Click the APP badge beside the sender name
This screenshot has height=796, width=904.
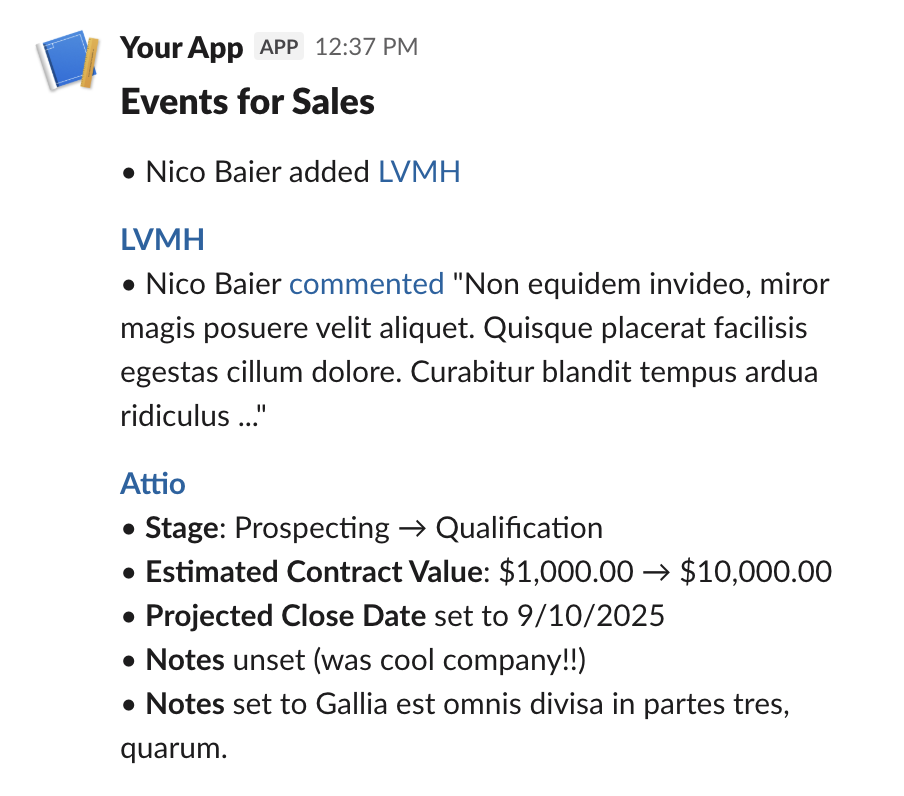(279, 47)
